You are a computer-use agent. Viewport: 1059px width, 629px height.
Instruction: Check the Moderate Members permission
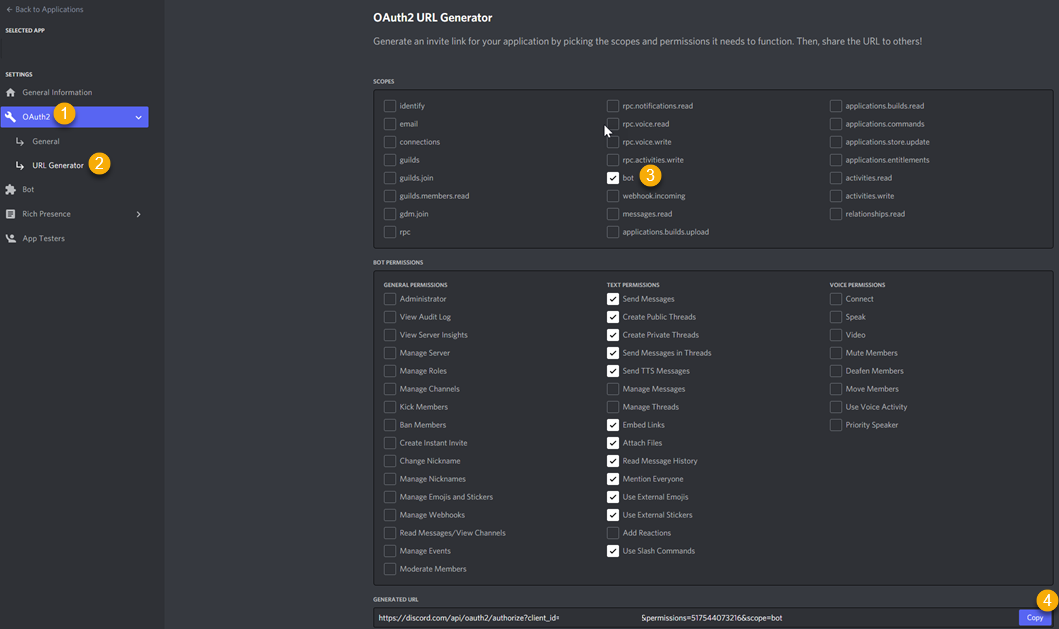coord(390,569)
